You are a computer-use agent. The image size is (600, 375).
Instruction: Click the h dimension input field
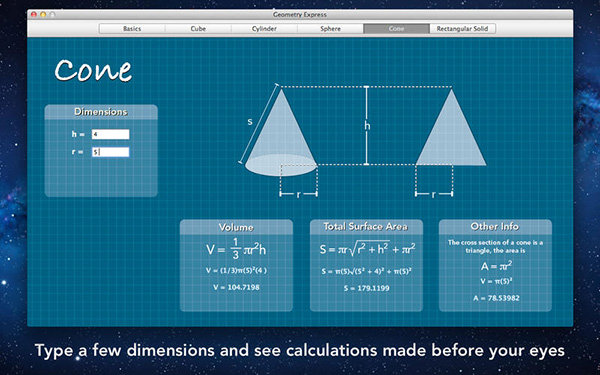click(111, 134)
